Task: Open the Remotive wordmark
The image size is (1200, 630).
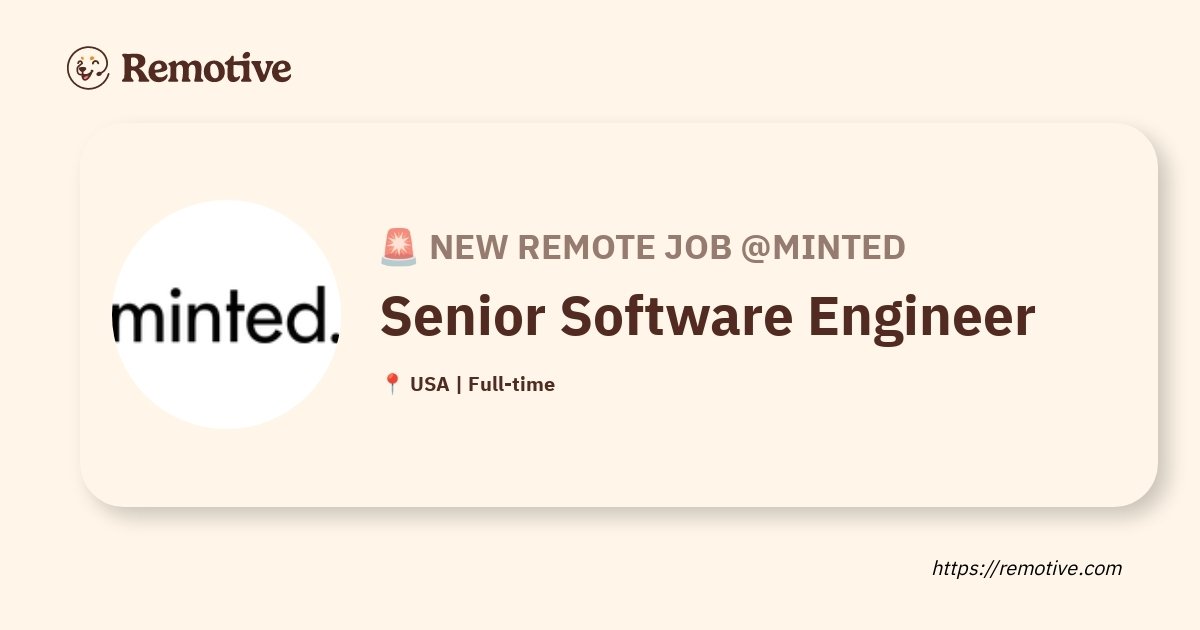Action: point(207,68)
